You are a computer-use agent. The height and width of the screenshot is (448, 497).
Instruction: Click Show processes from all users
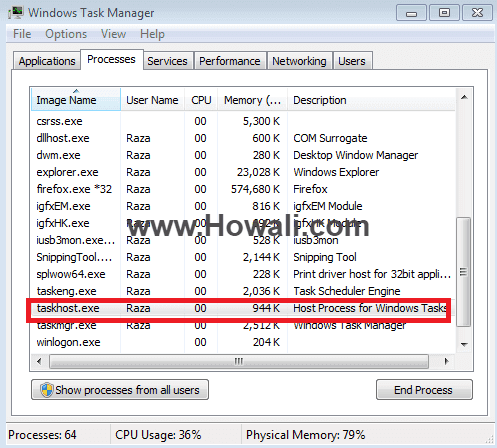click(x=120, y=389)
